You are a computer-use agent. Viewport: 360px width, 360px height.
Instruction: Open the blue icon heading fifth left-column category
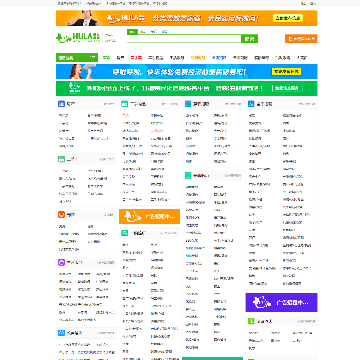[x=61, y=333]
